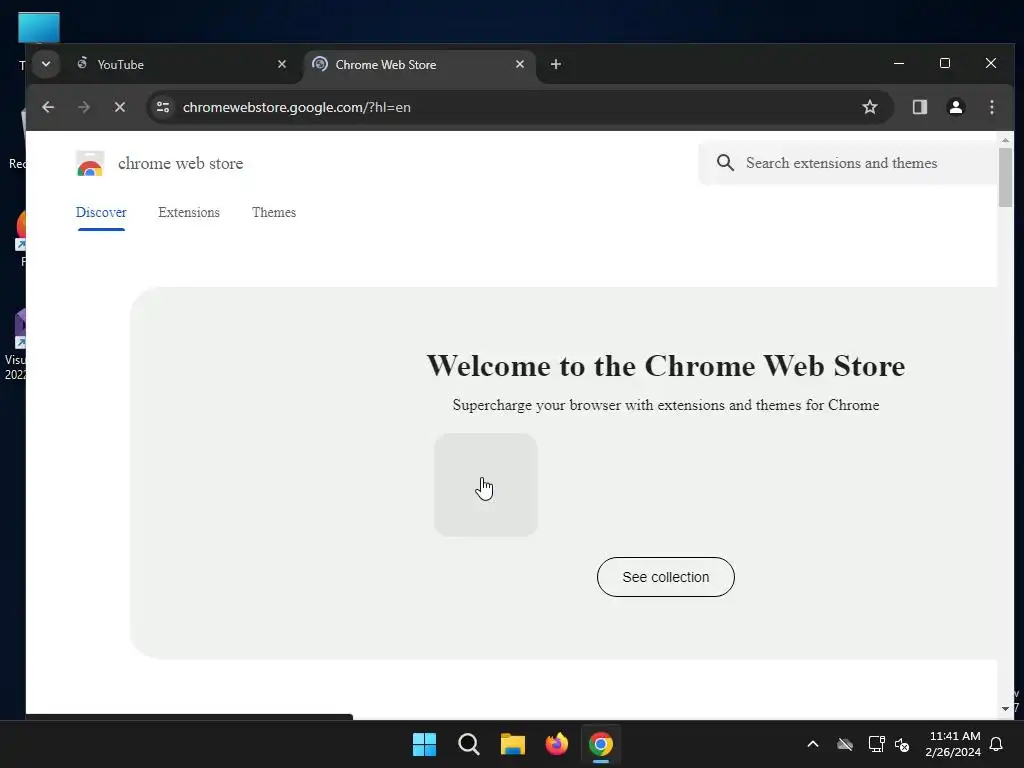Show hidden system tray icons
Viewport: 1024px width, 768px height.
(x=812, y=744)
